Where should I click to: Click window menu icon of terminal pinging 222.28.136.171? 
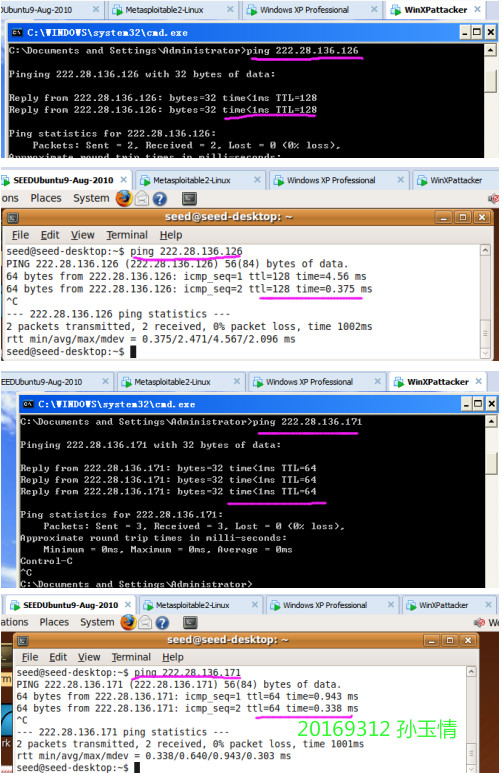coord(23,640)
